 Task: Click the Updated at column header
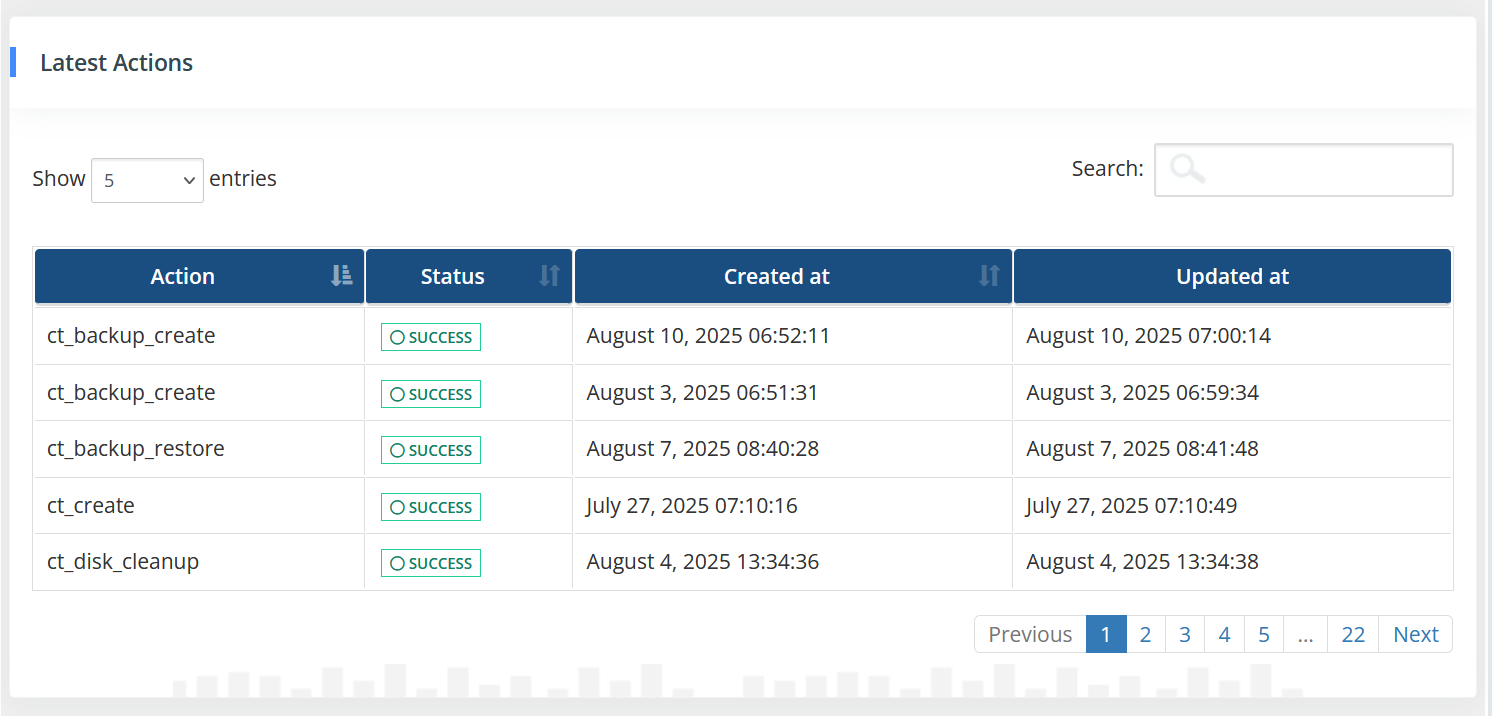(x=1232, y=276)
